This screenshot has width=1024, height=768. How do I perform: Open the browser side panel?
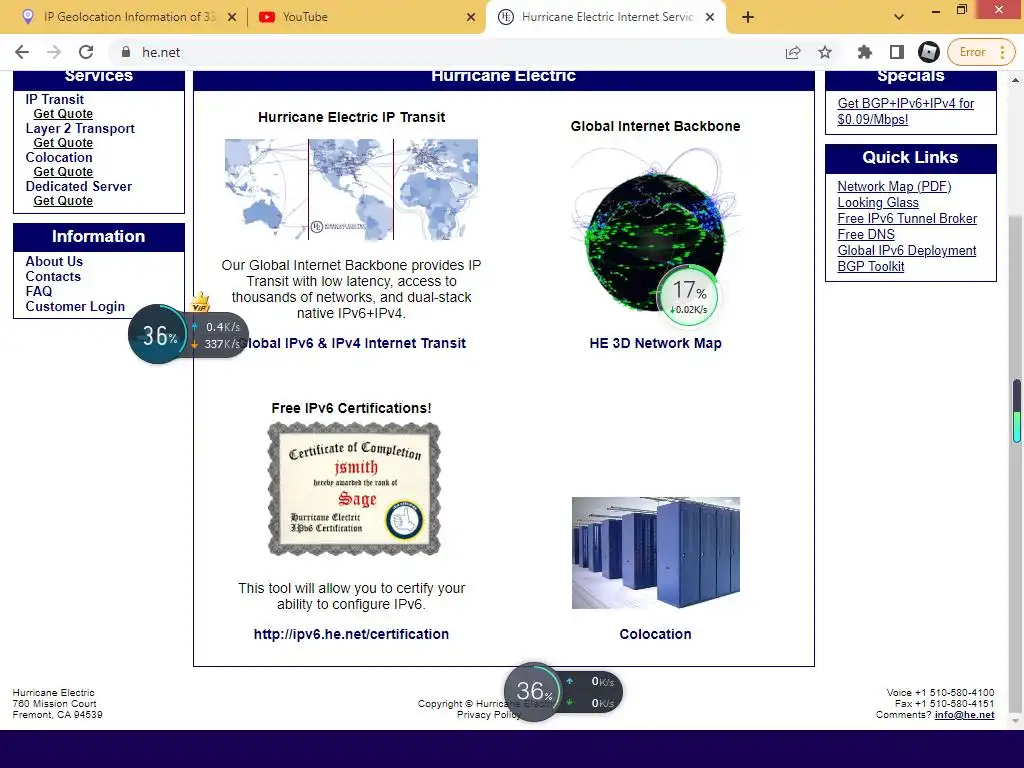point(897,52)
